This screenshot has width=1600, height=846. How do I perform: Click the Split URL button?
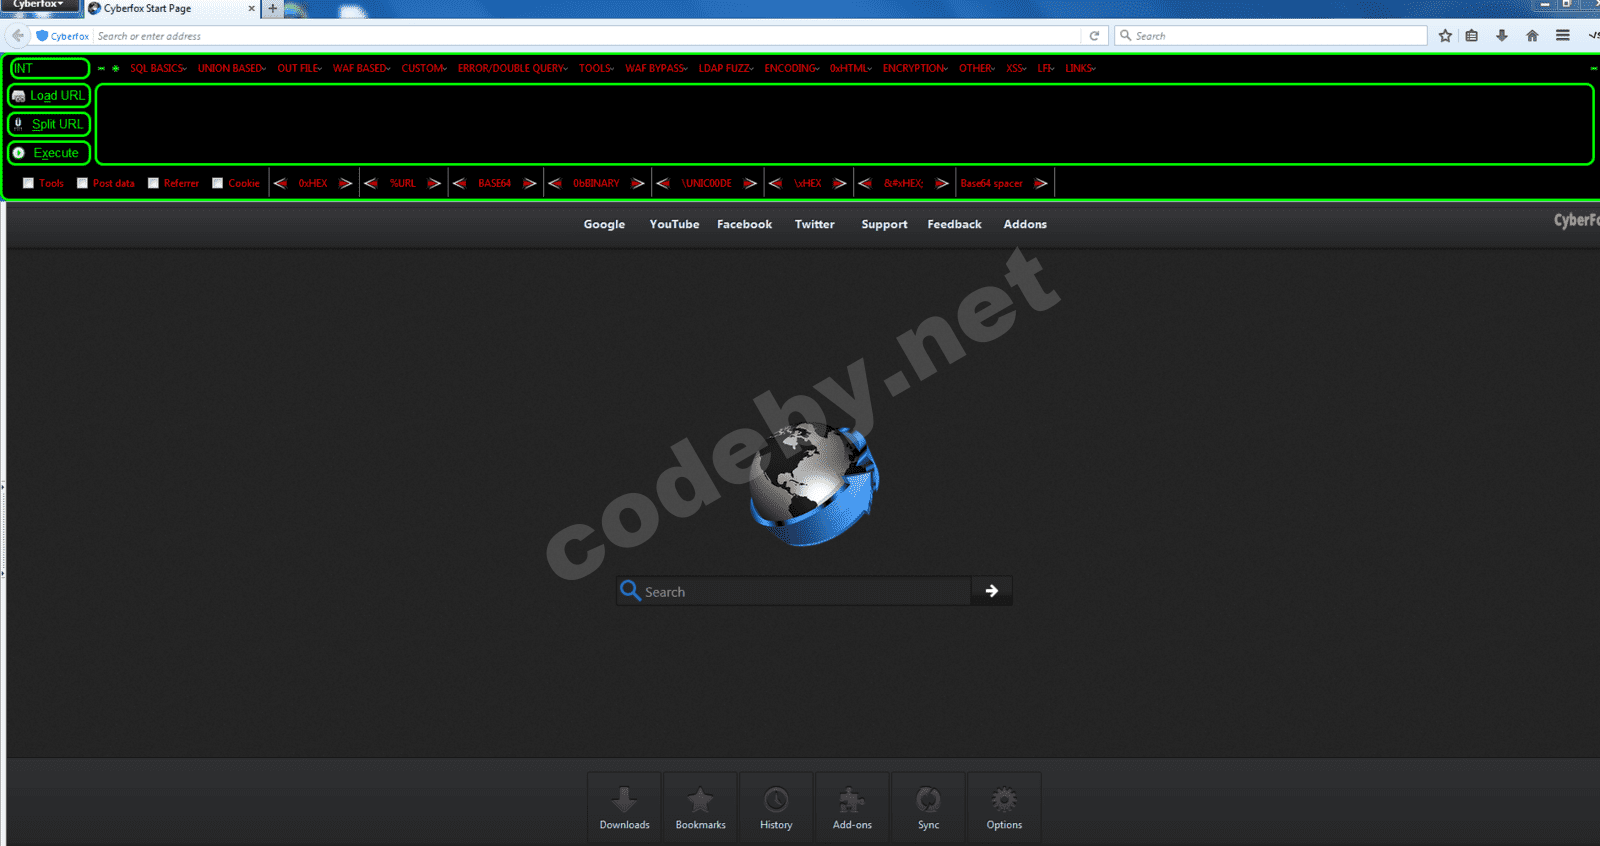[49, 124]
